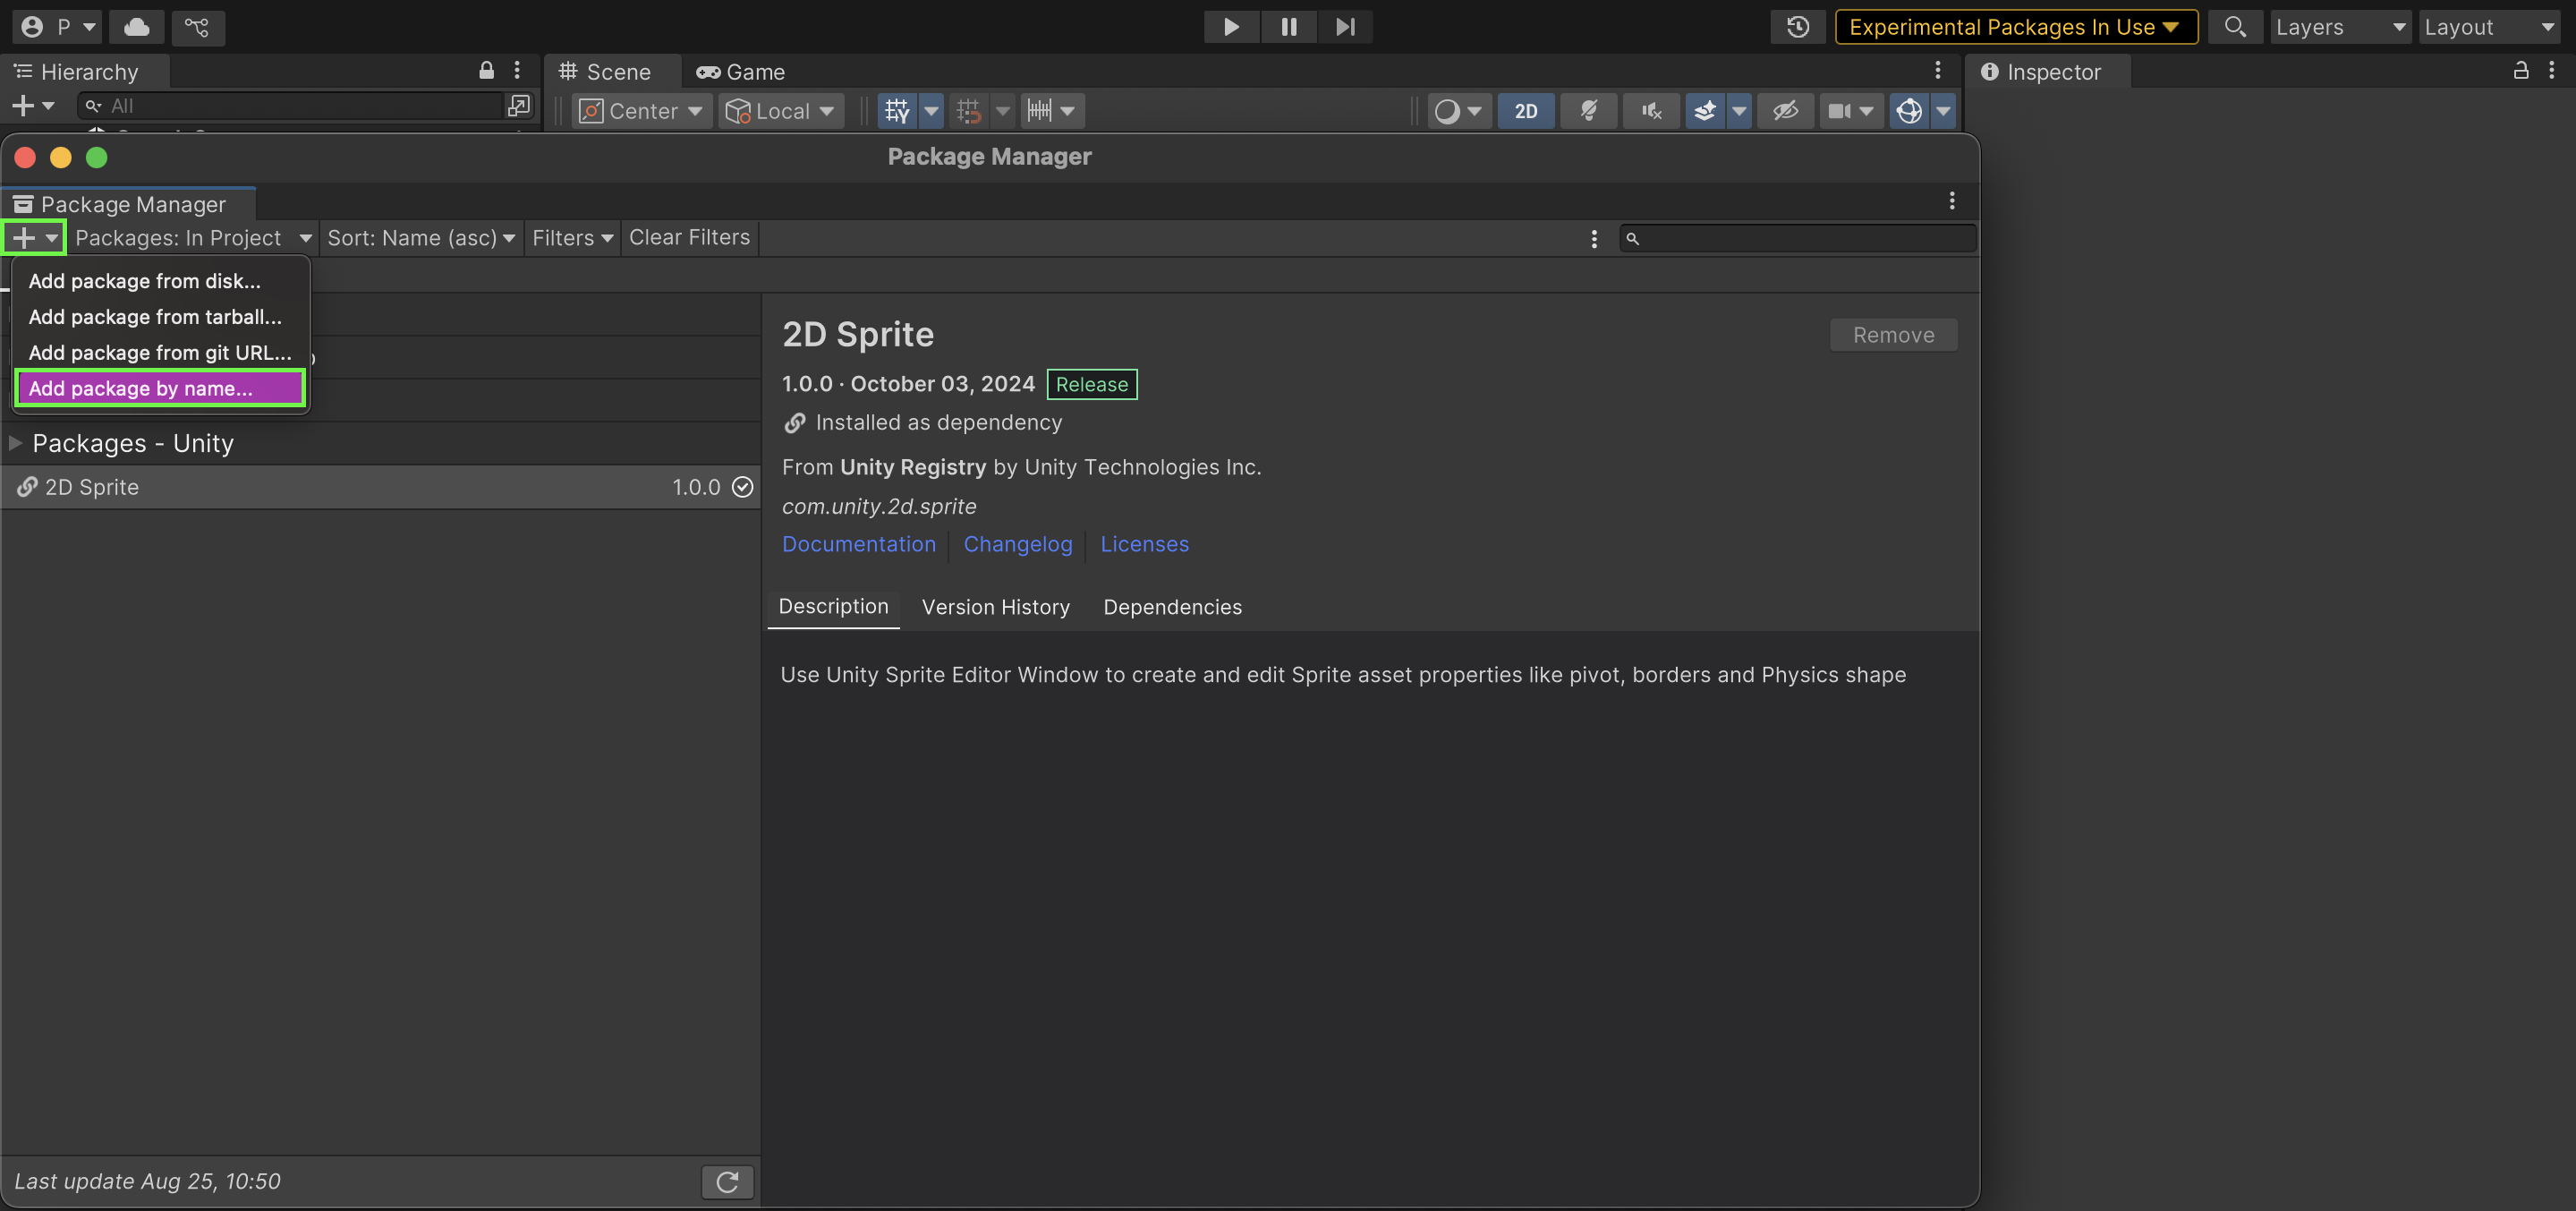2576x1211 pixels.
Task: Toggle 2D scene view mode
Action: coord(1525,111)
